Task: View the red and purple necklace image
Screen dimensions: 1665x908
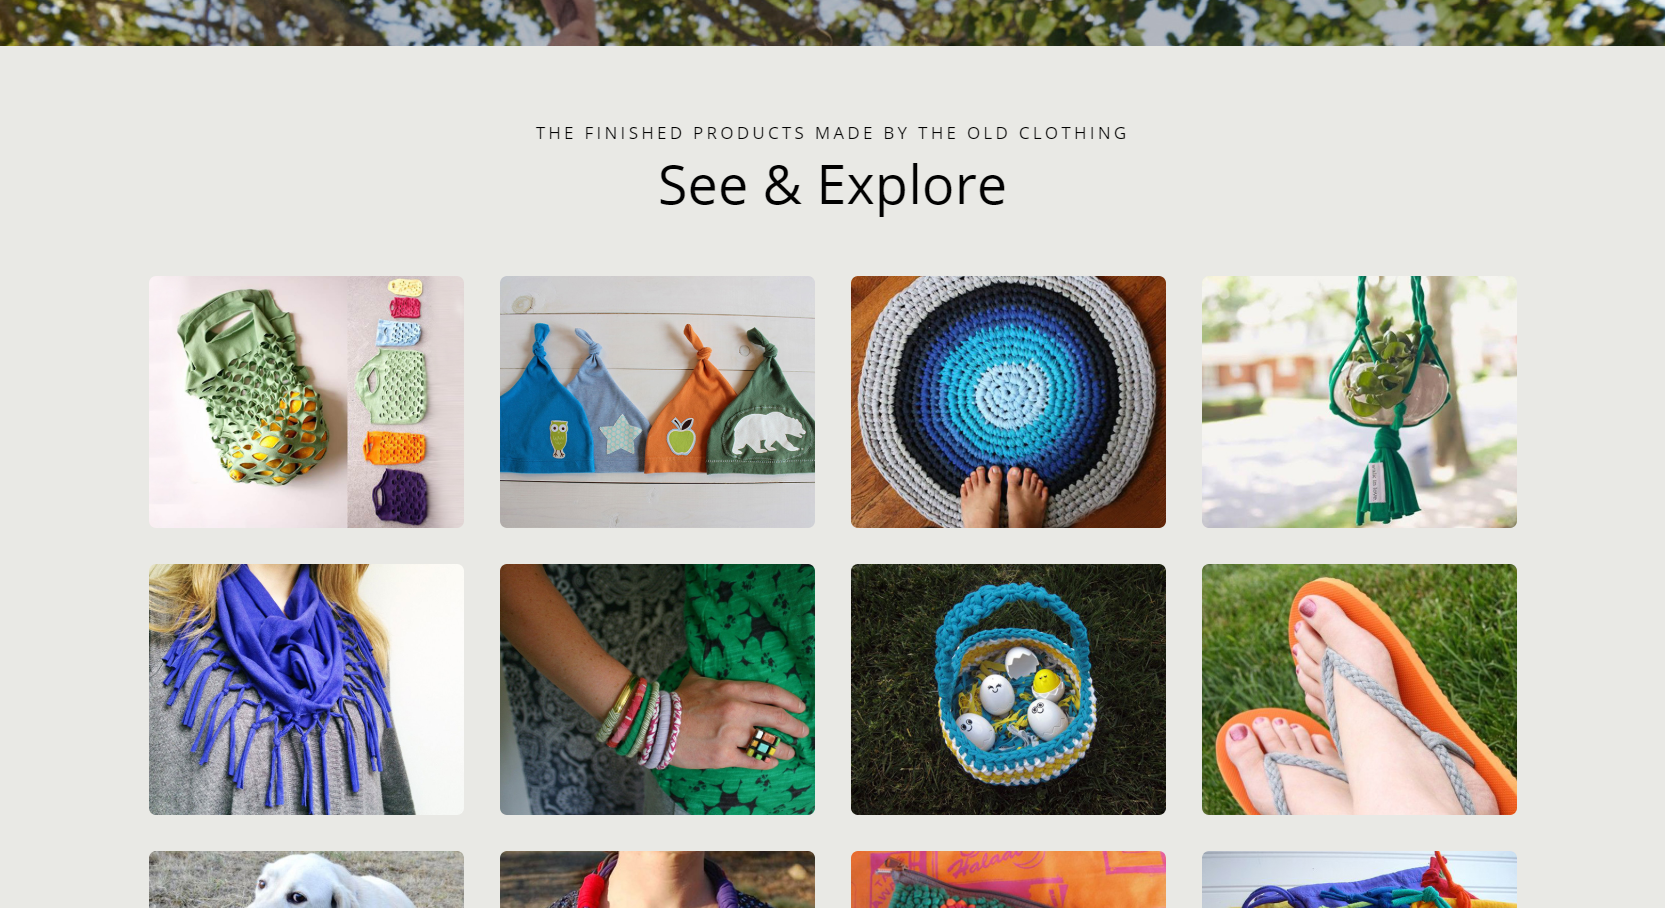Action: [657, 880]
